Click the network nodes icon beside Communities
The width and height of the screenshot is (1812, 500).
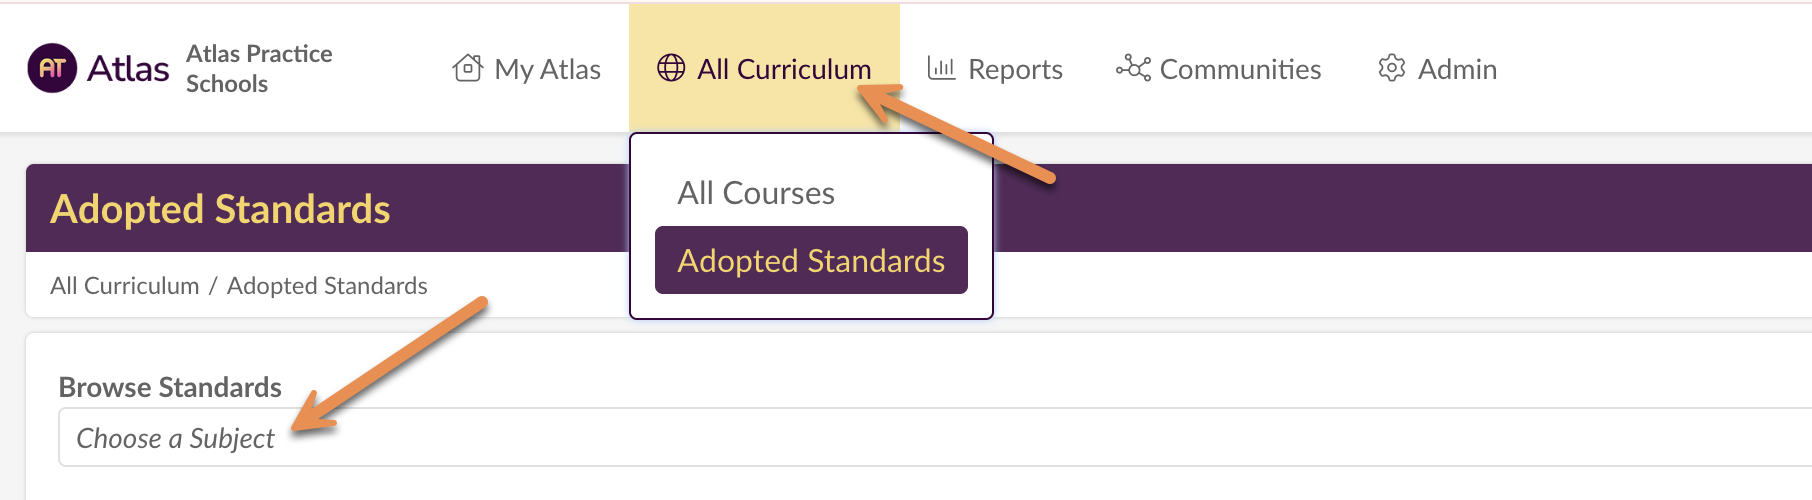coord(1133,68)
